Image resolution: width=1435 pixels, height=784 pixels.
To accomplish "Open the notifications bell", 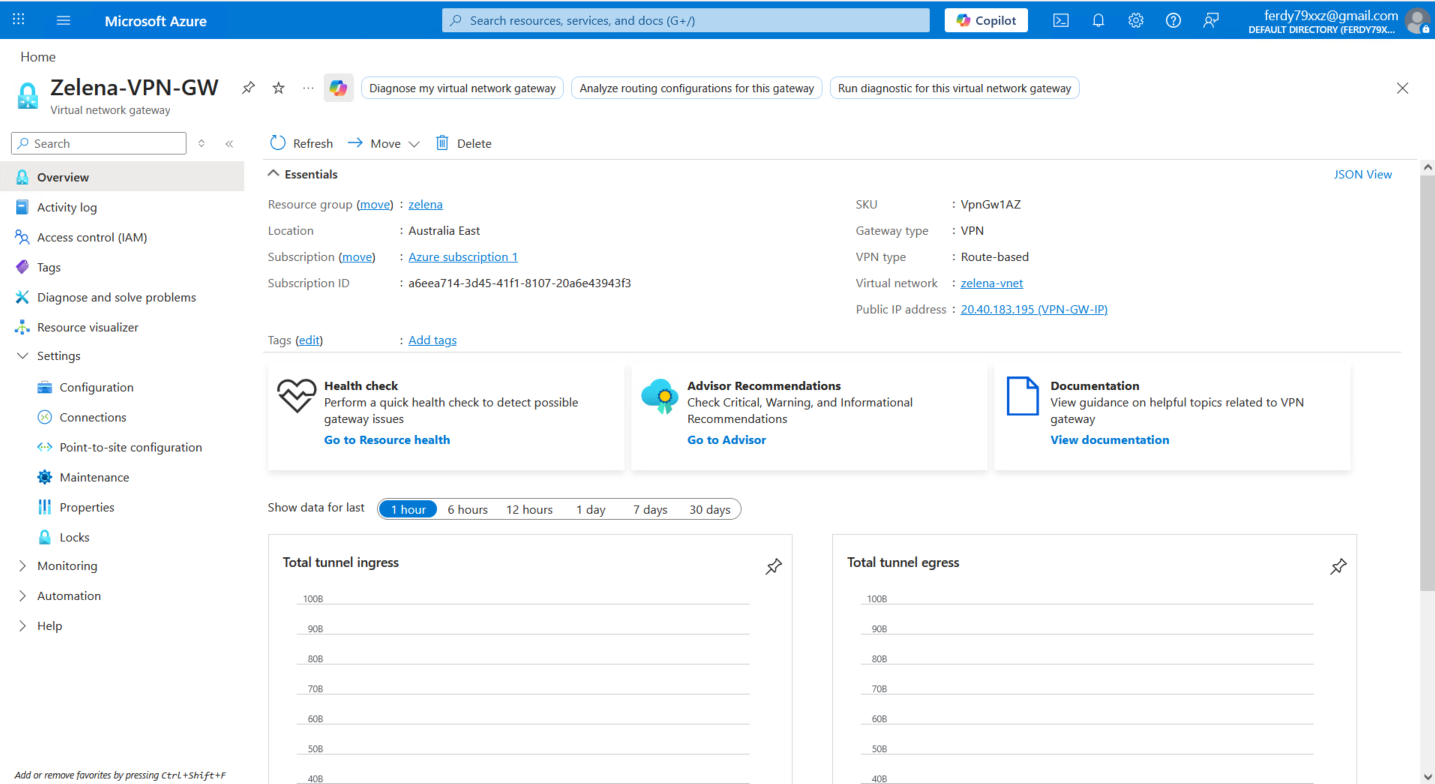I will pyautogui.click(x=1098, y=20).
